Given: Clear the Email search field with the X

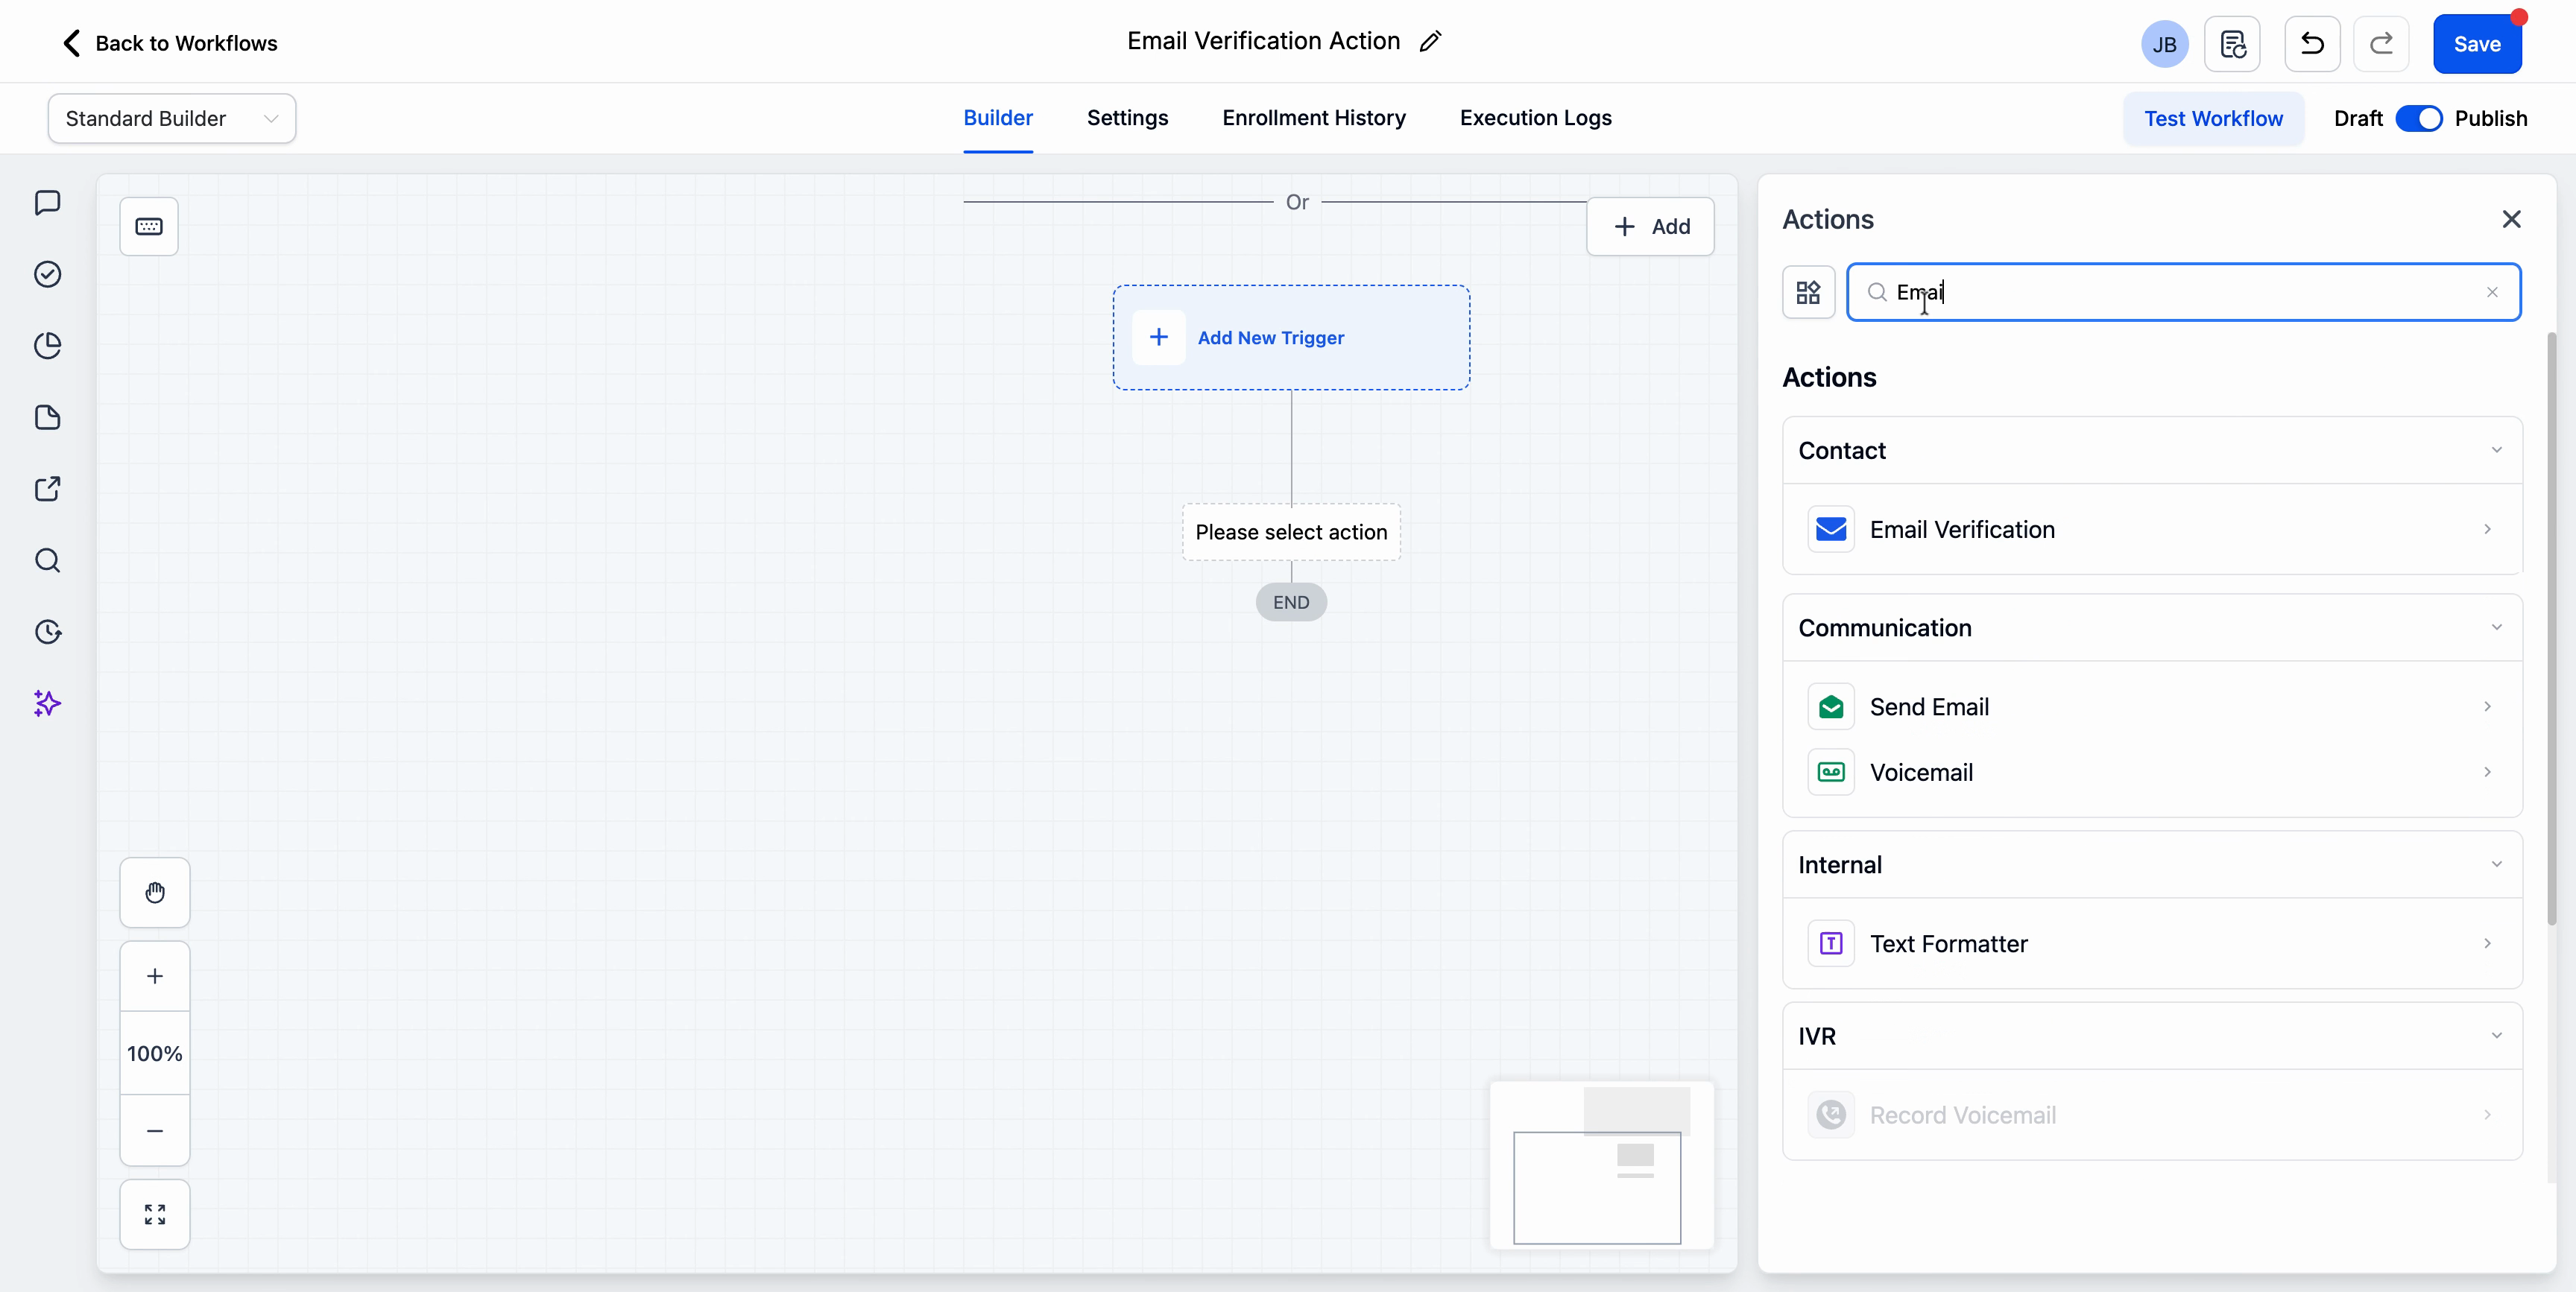Looking at the screenshot, I should point(2492,292).
